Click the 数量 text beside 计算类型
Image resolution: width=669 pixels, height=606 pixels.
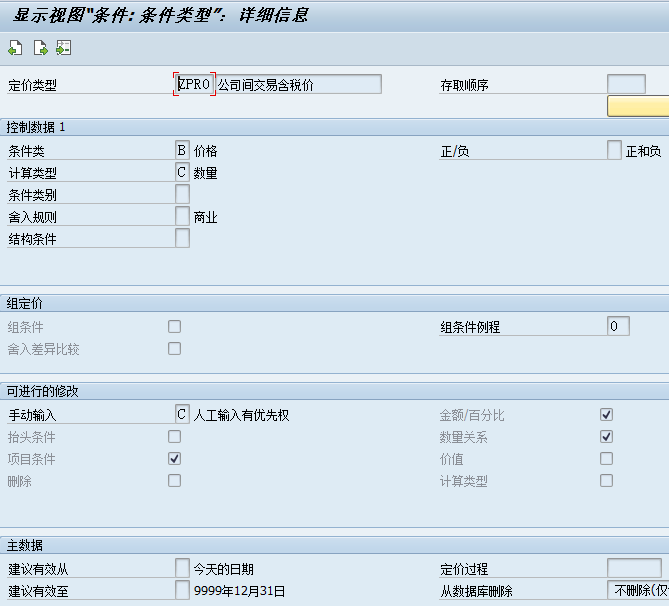(206, 173)
